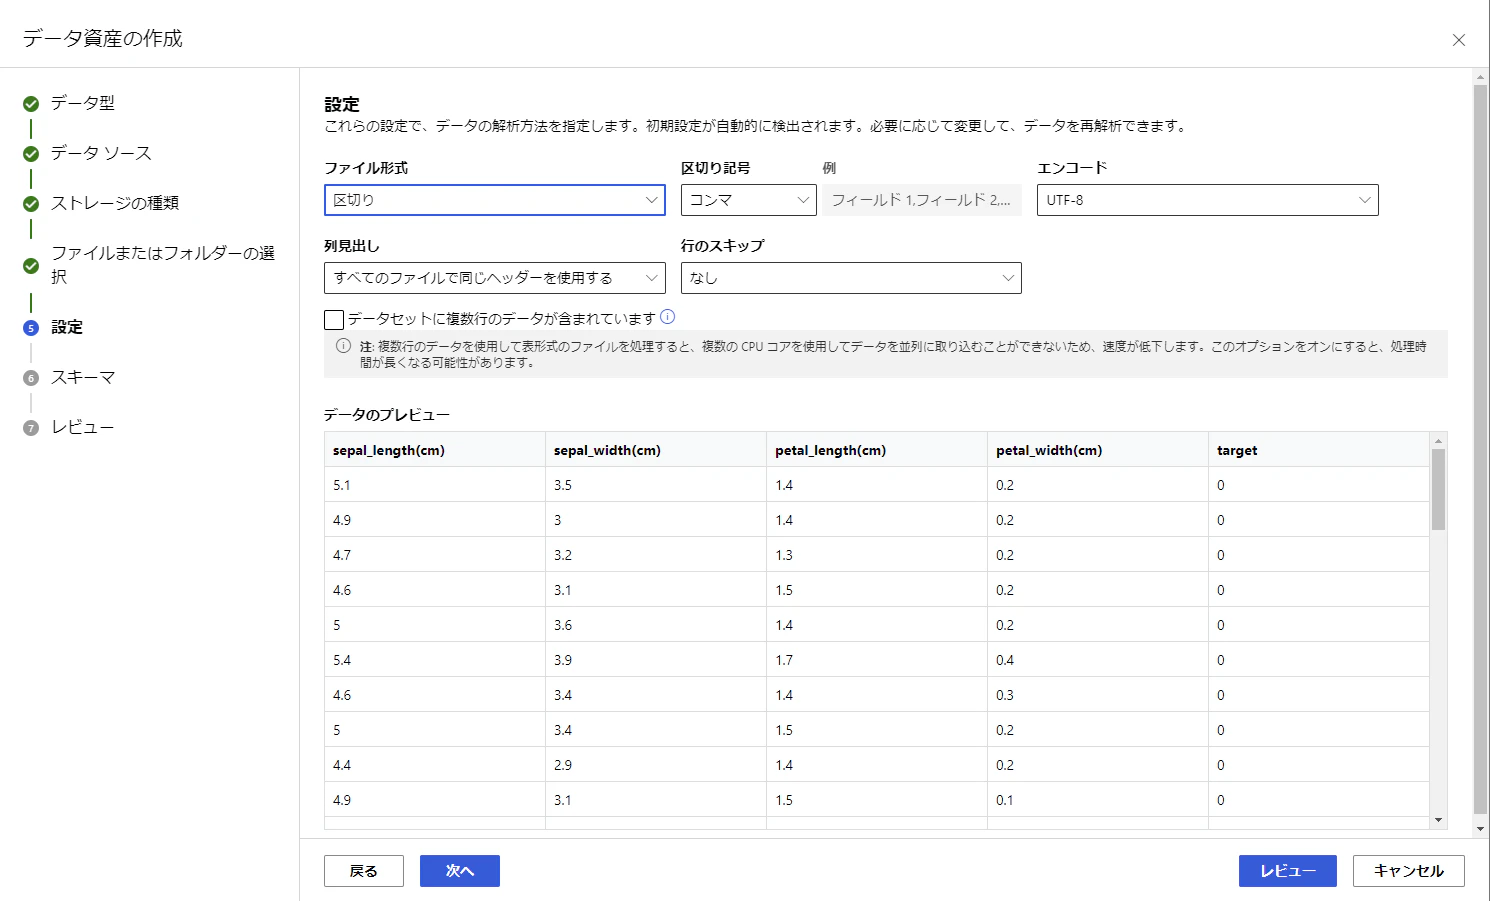Viewport: 1490px width, 901px height.
Task: Click the preview table scroll-down arrow
Action: (1438, 820)
